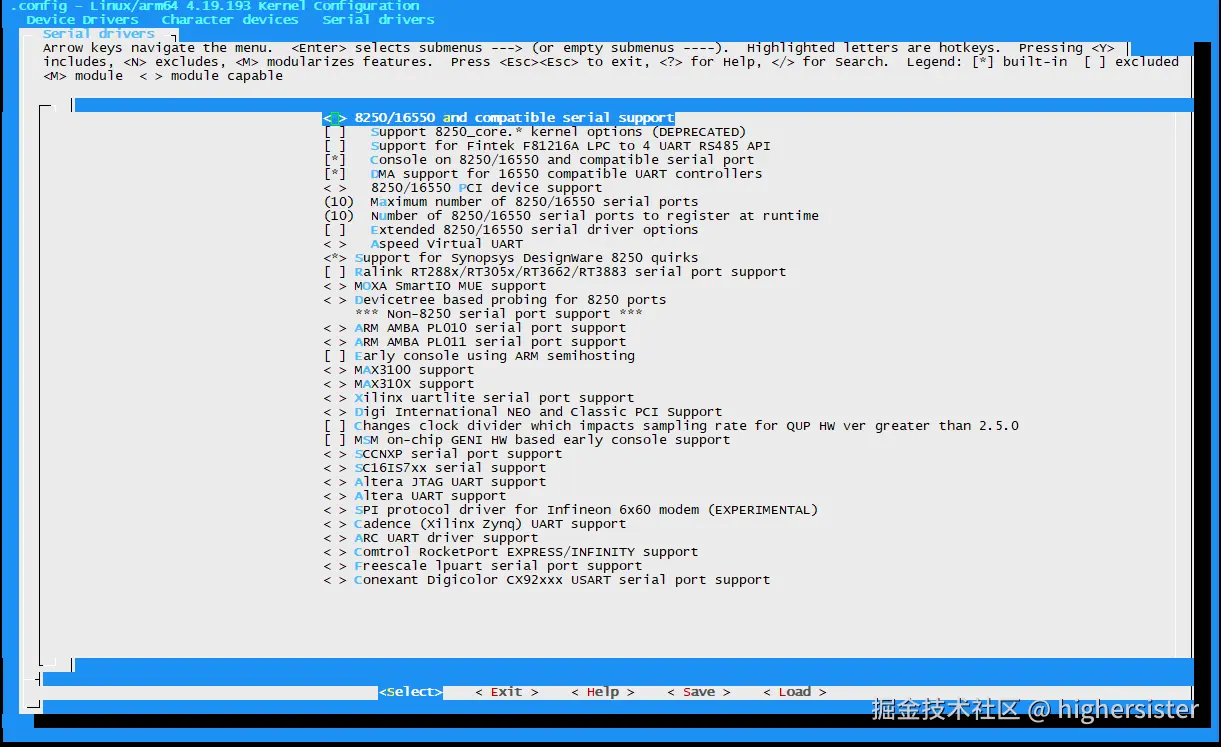Click the Load button
Image resolution: width=1221 pixels, height=747 pixels.
(794, 692)
